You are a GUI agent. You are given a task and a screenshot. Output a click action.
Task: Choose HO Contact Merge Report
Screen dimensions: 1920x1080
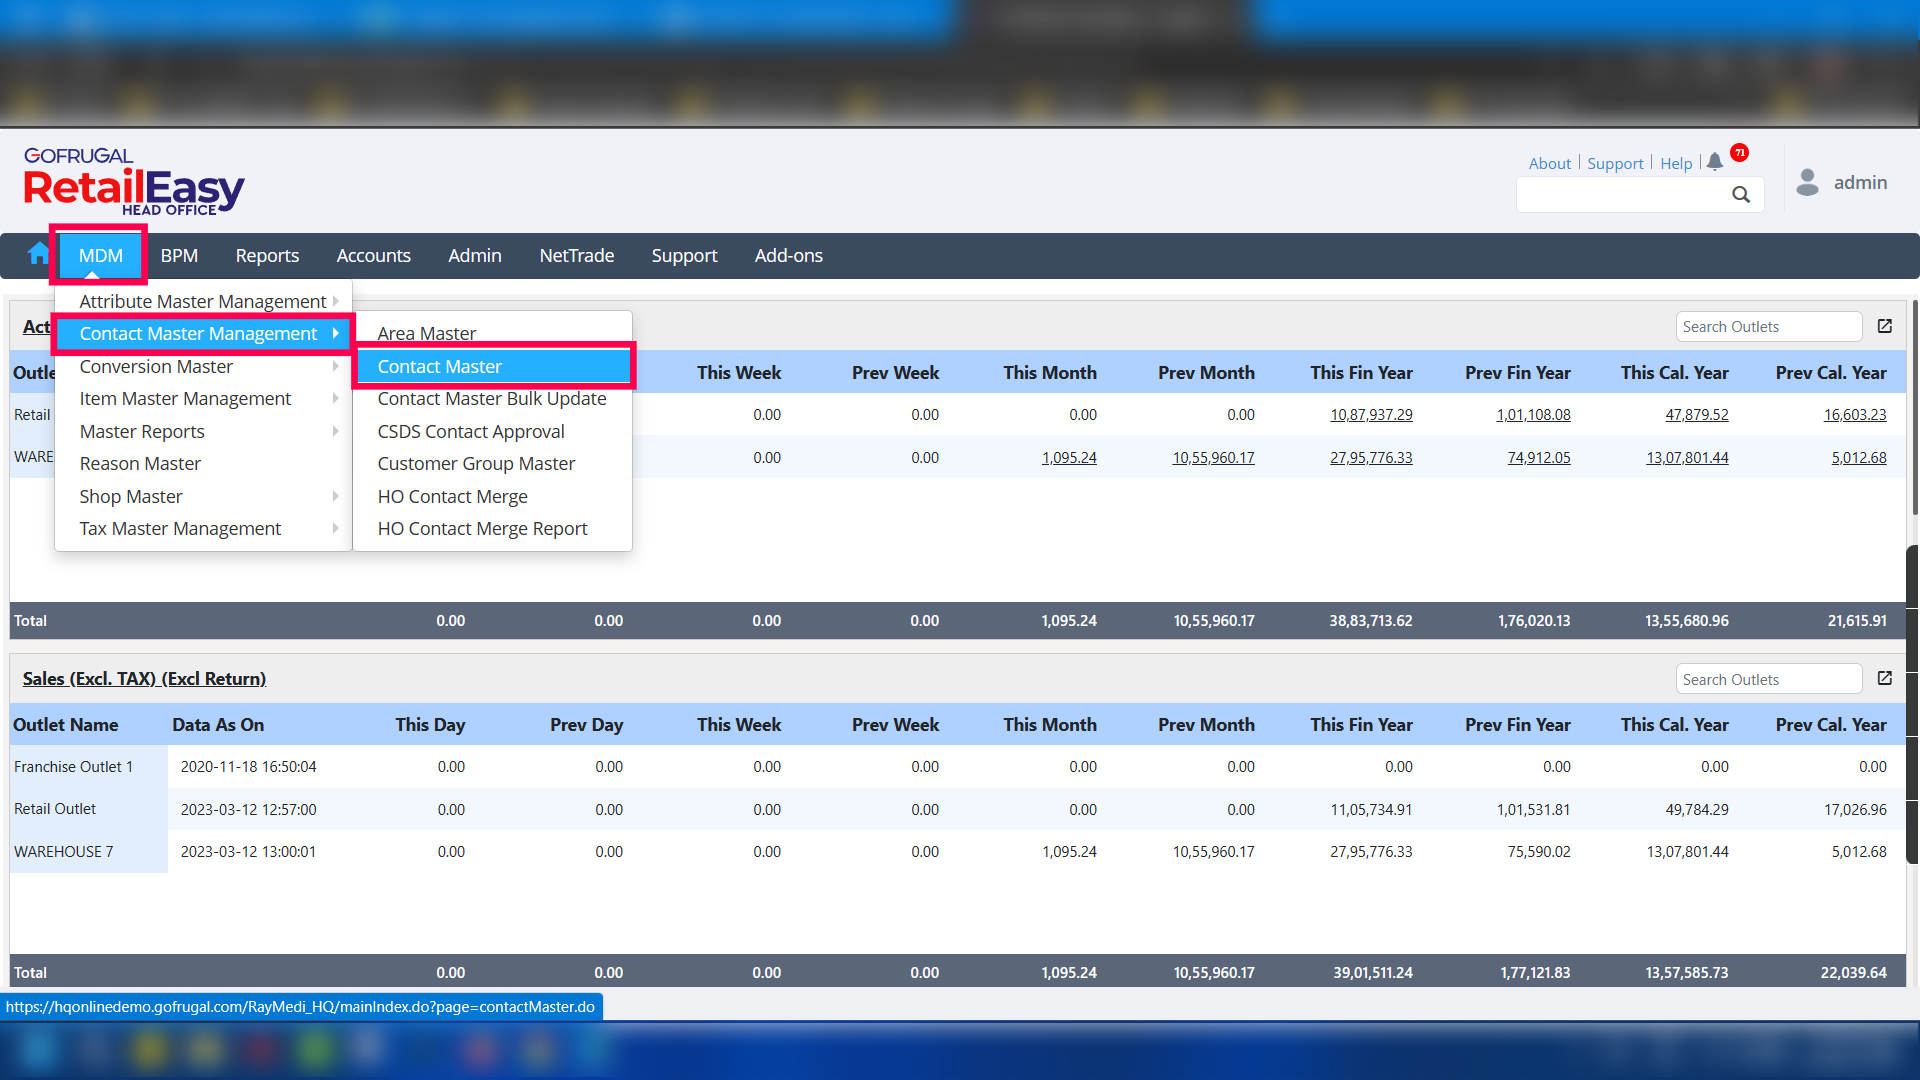point(482,528)
